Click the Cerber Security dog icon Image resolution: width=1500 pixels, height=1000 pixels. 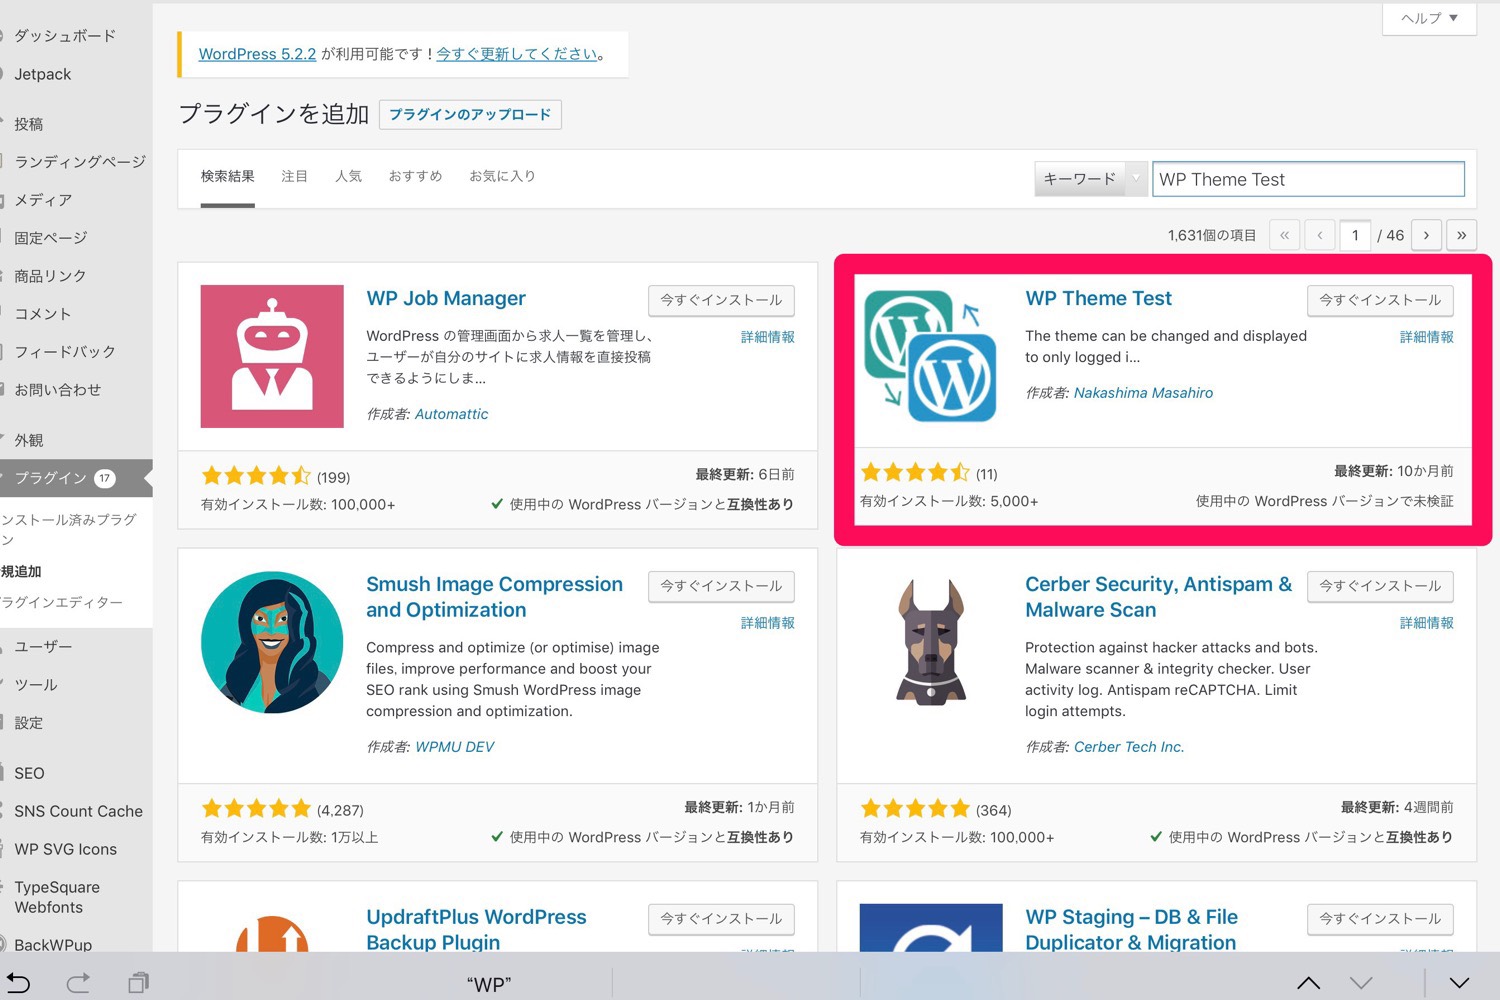coord(931,642)
